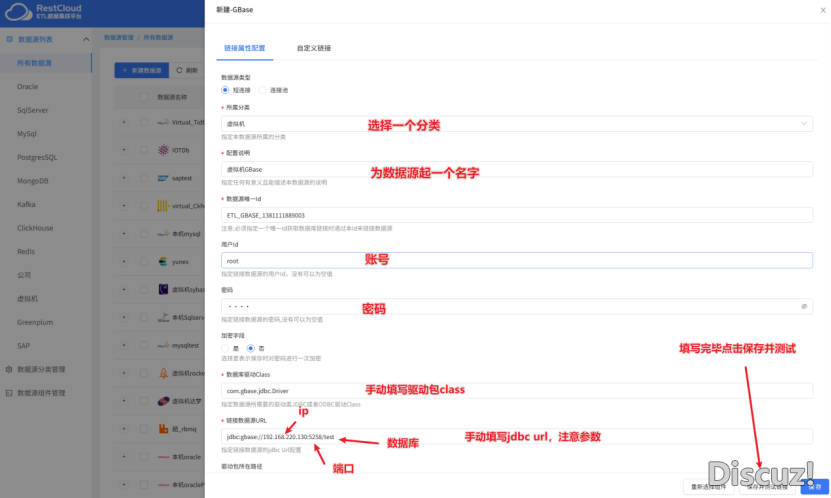Viewport: 831px width, 498px height.
Task: Click the 超_rbmq RabbitMQ icon
Action: click(163, 429)
